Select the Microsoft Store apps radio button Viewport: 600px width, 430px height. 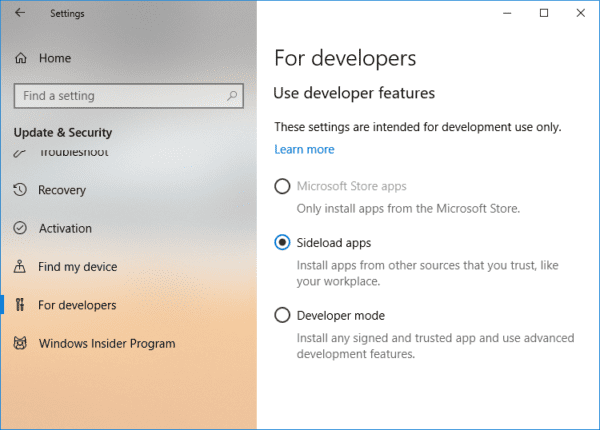point(282,186)
